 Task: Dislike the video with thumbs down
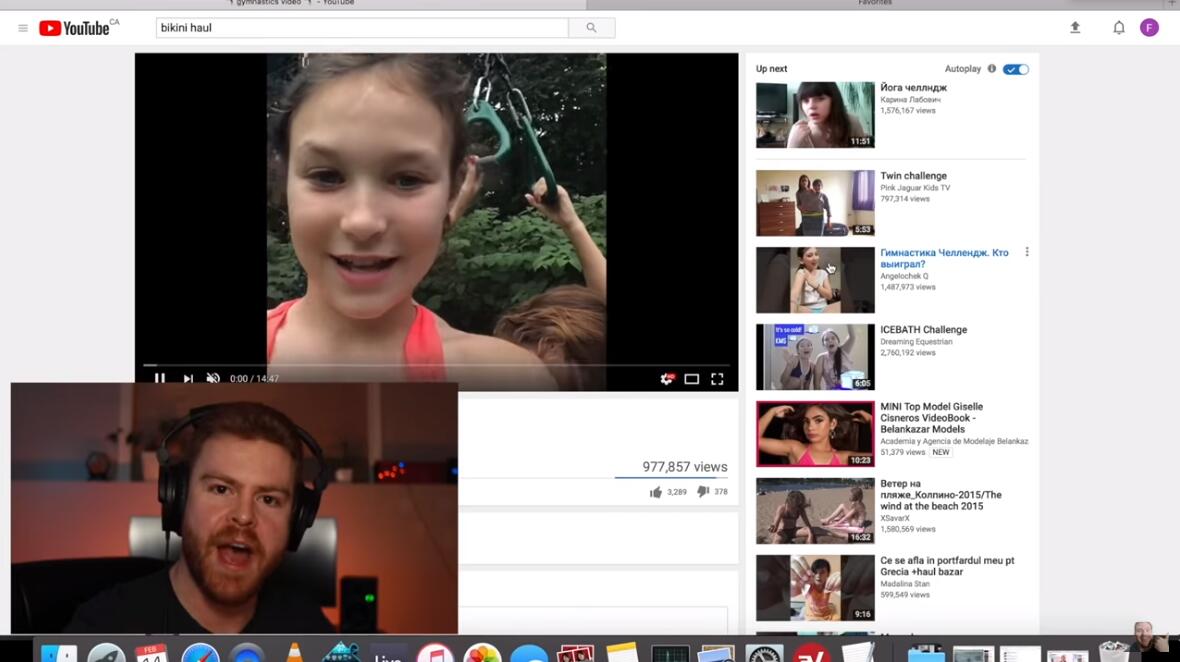point(703,492)
